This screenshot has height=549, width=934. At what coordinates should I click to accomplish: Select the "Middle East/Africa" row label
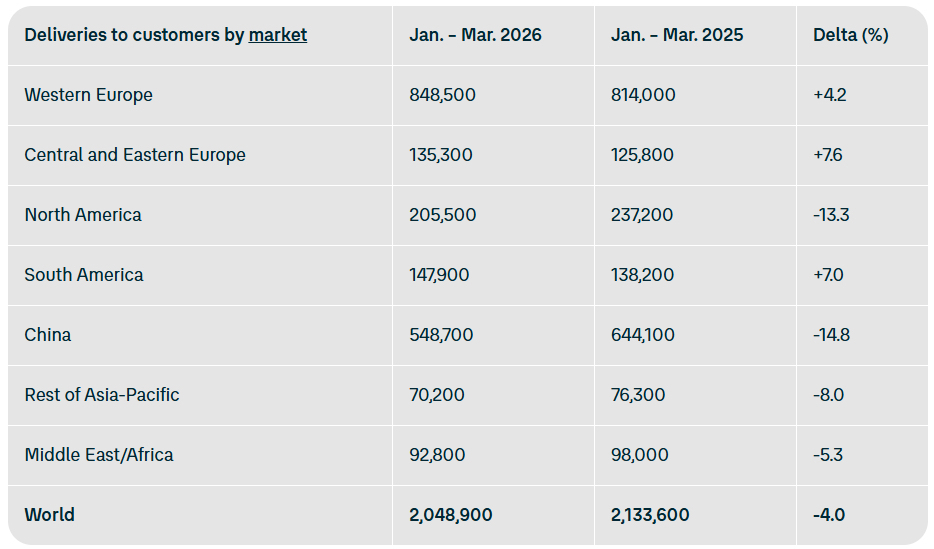99,455
